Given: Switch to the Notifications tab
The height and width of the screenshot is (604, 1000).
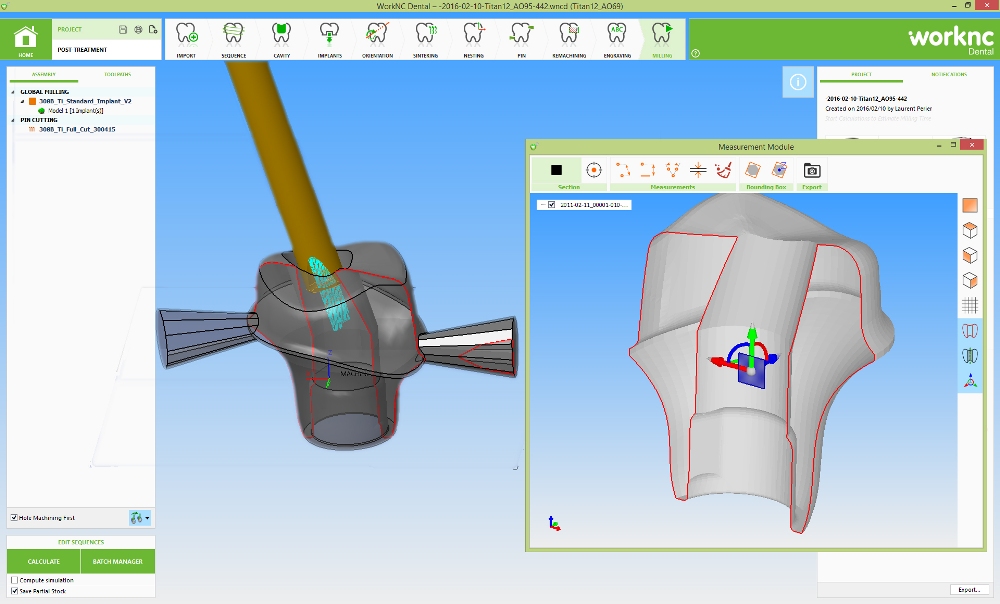Looking at the screenshot, I should (948, 75).
